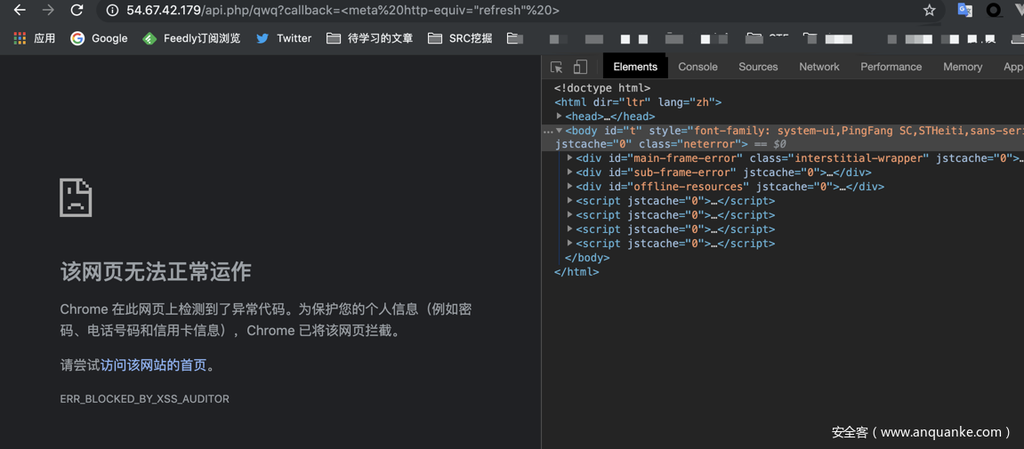
Task: Bookmark this page with star icon
Action: (x=929, y=11)
